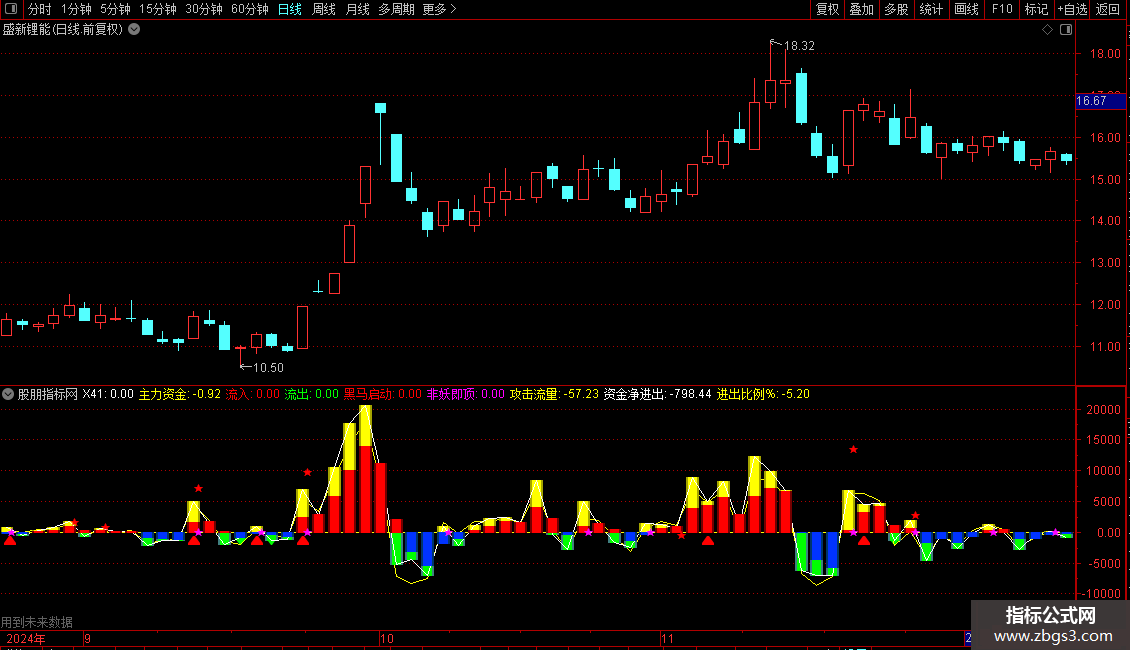Click the 股朋指标网 indicator name

click(x=48, y=394)
